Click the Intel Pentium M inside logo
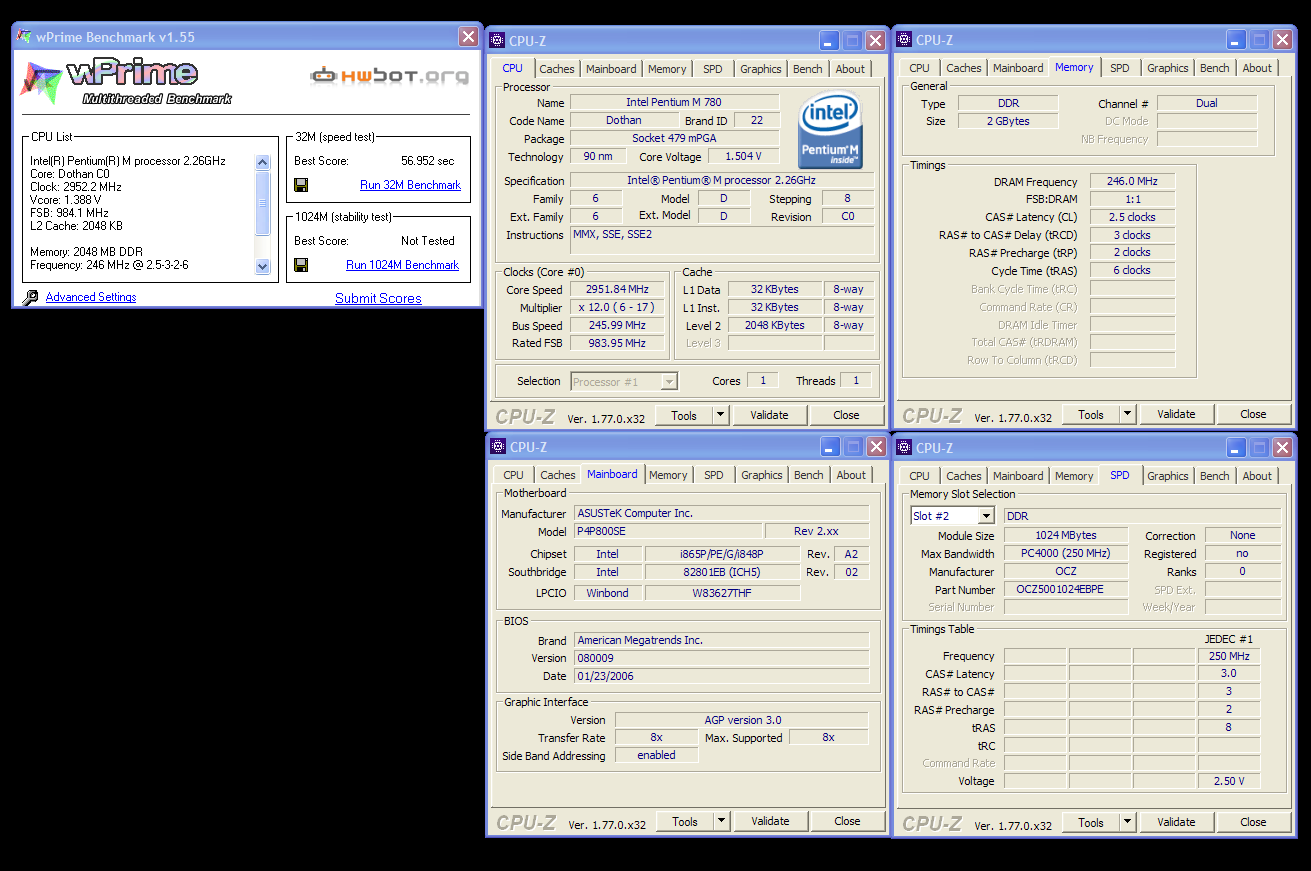This screenshot has height=871, width=1311. pyautogui.click(x=830, y=131)
